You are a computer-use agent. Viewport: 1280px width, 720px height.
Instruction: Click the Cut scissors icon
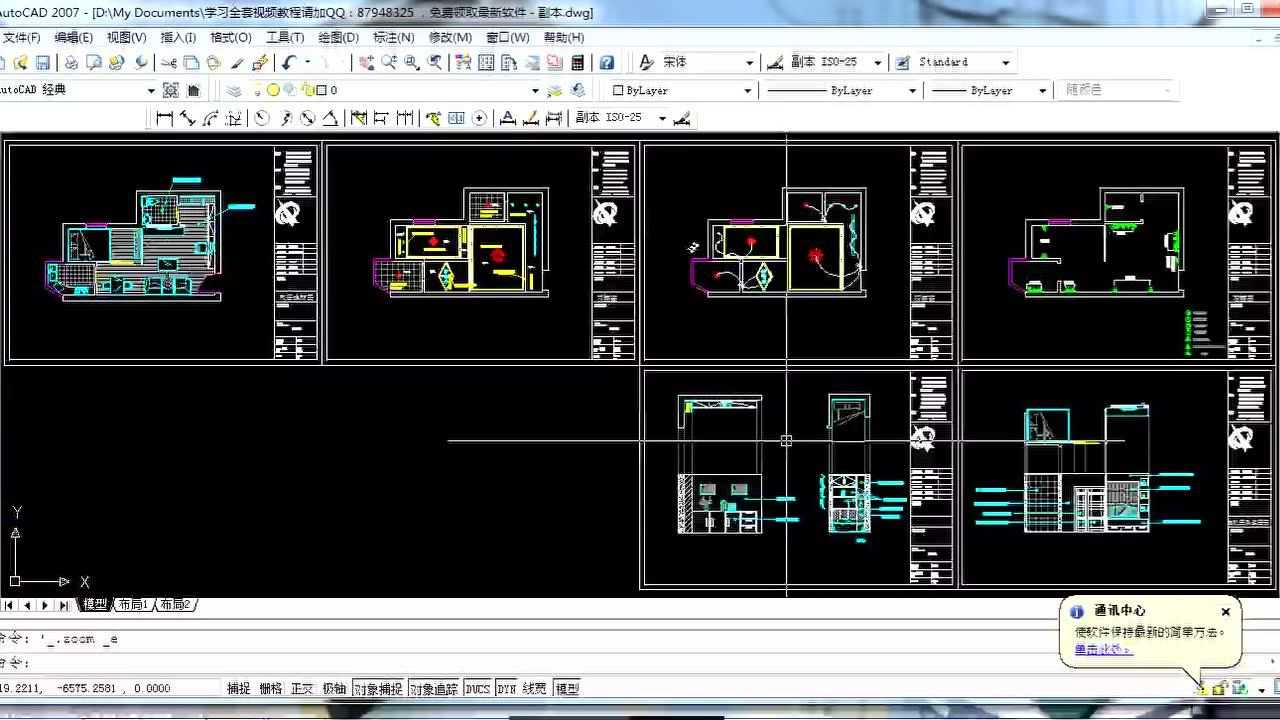point(168,62)
